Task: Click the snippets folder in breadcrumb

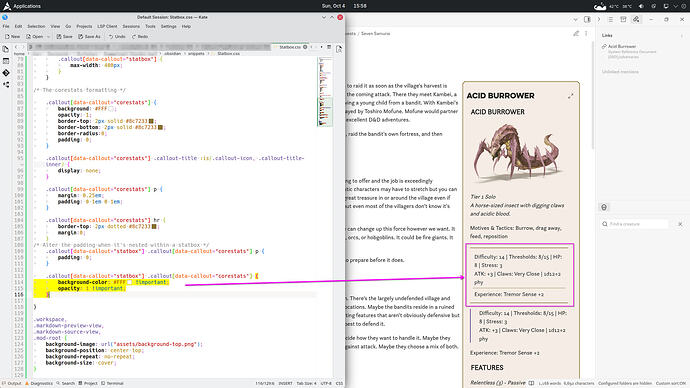Action: tap(196, 54)
